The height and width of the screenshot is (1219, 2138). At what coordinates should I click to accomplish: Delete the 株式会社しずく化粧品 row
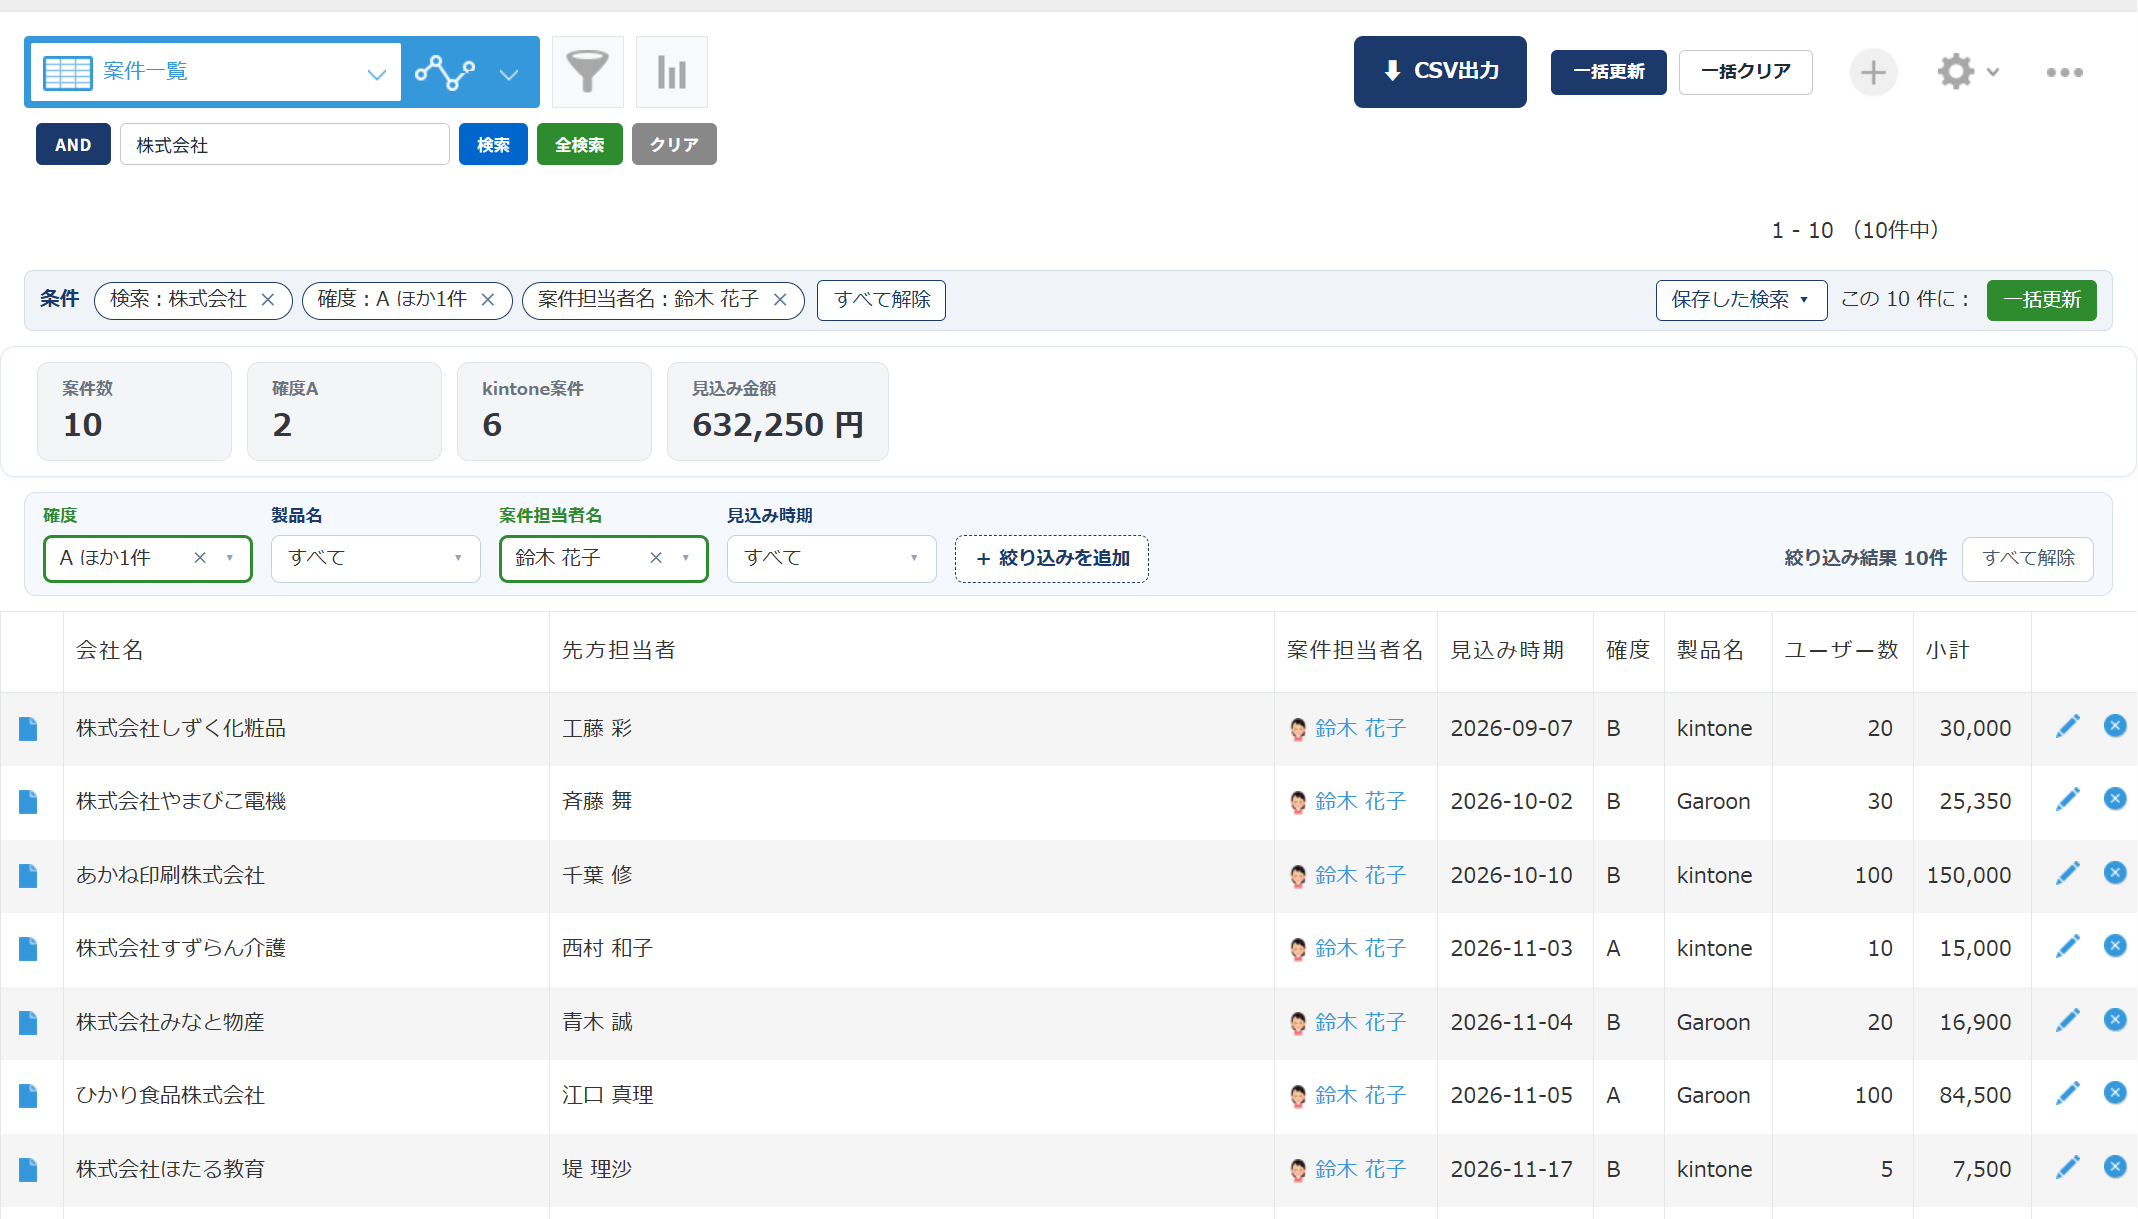click(2114, 726)
